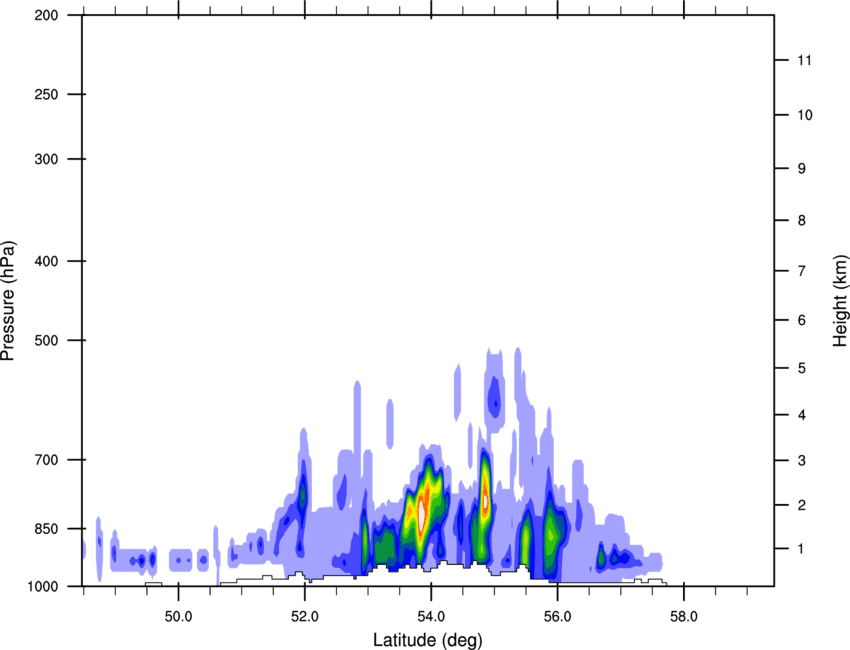Click the 52.0 latitude tick label
The image size is (850, 650).
click(305, 617)
